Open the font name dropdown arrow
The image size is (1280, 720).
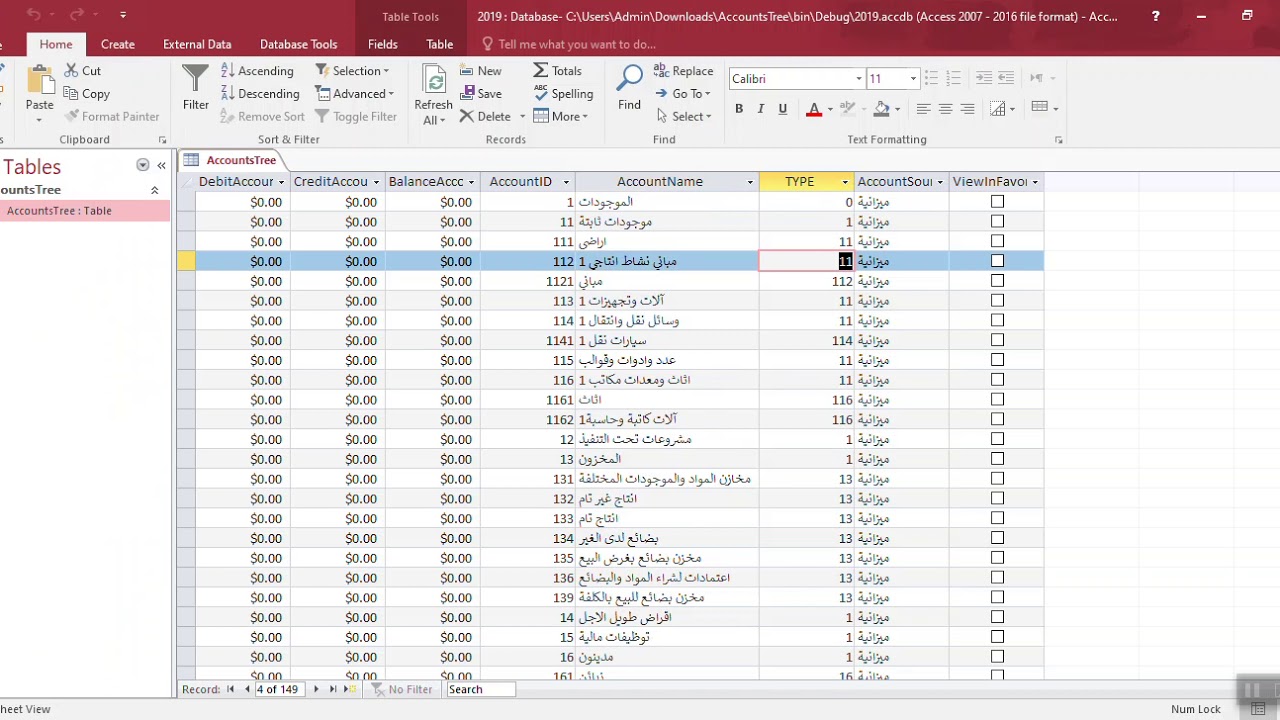pyautogui.click(x=858, y=79)
